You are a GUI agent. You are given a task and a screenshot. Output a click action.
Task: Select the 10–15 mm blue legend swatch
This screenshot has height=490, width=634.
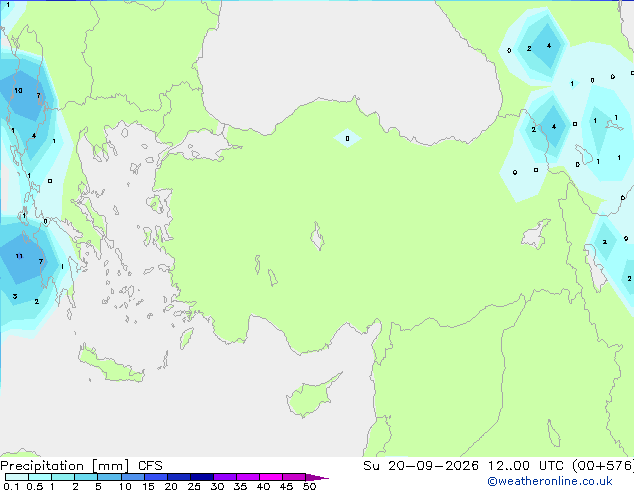point(133,477)
